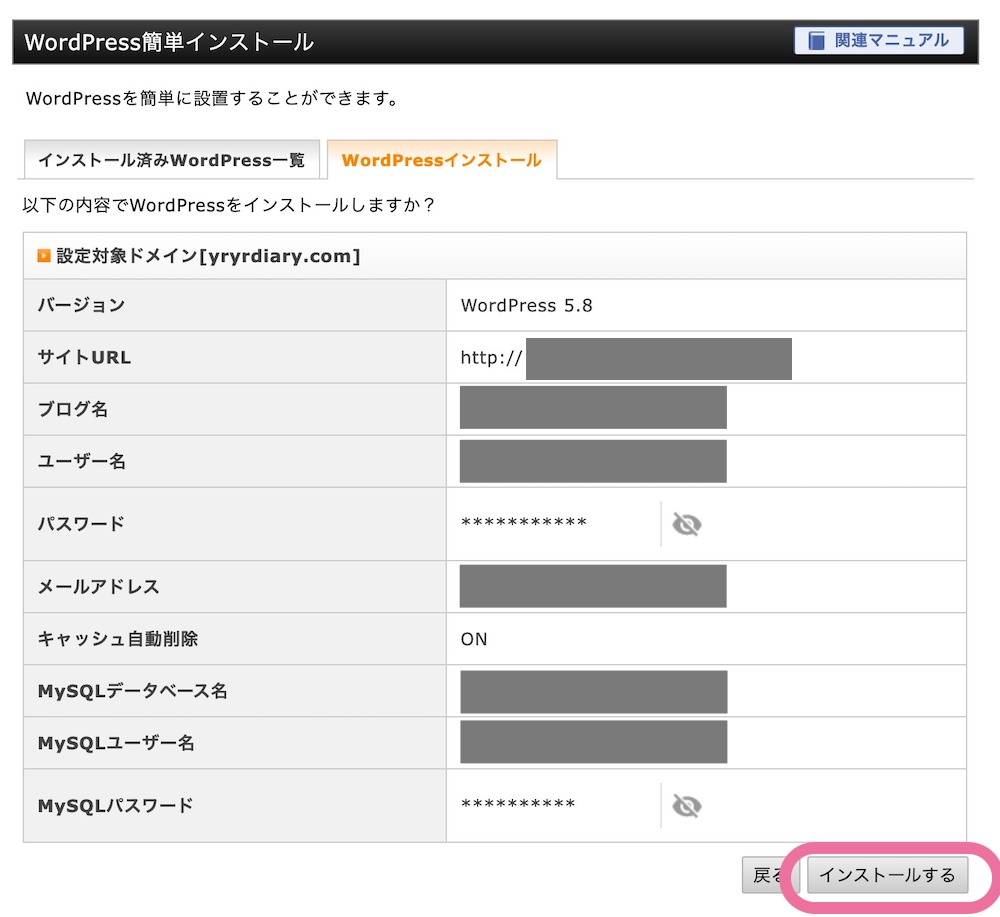Click the masked MySQLパスワード asterisks
1000x917 pixels.
[x=518, y=804]
